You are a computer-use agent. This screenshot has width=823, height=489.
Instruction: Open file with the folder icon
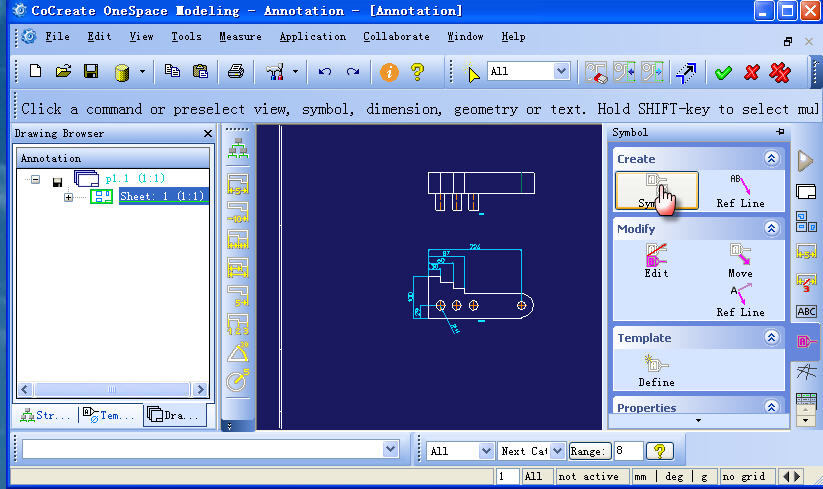(63, 71)
